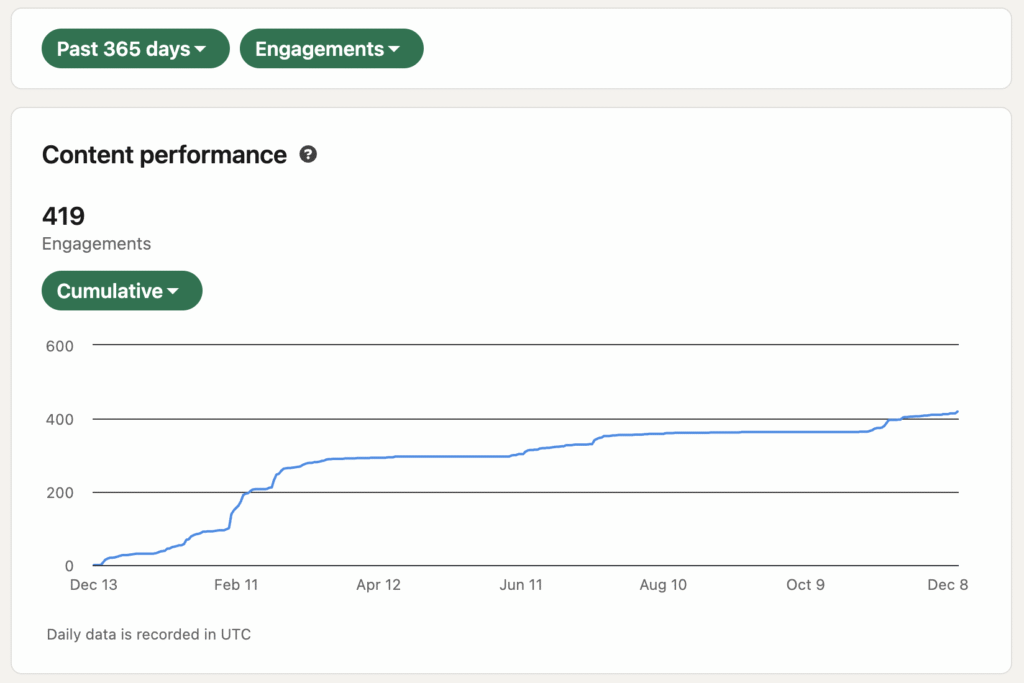Screen dimensions: 1024x683
Task: Select the Oct 9 date label
Action: [x=805, y=585]
